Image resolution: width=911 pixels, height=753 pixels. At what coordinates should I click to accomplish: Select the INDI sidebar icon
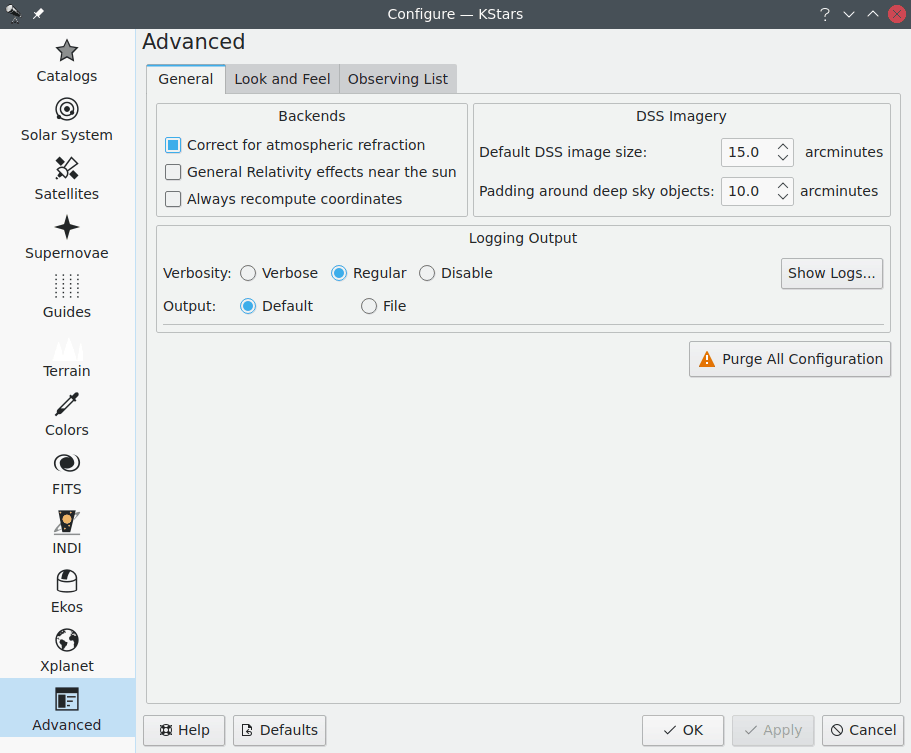click(x=67, y=533)
